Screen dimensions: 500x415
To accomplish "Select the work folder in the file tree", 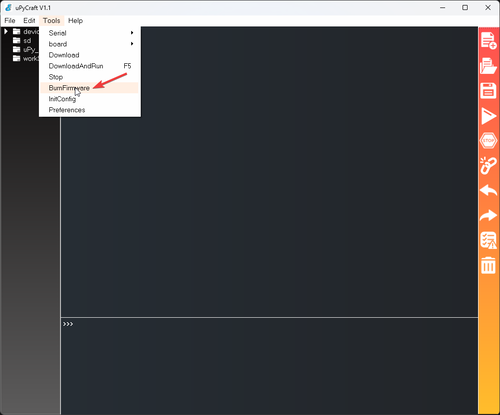I will (26, 59).
